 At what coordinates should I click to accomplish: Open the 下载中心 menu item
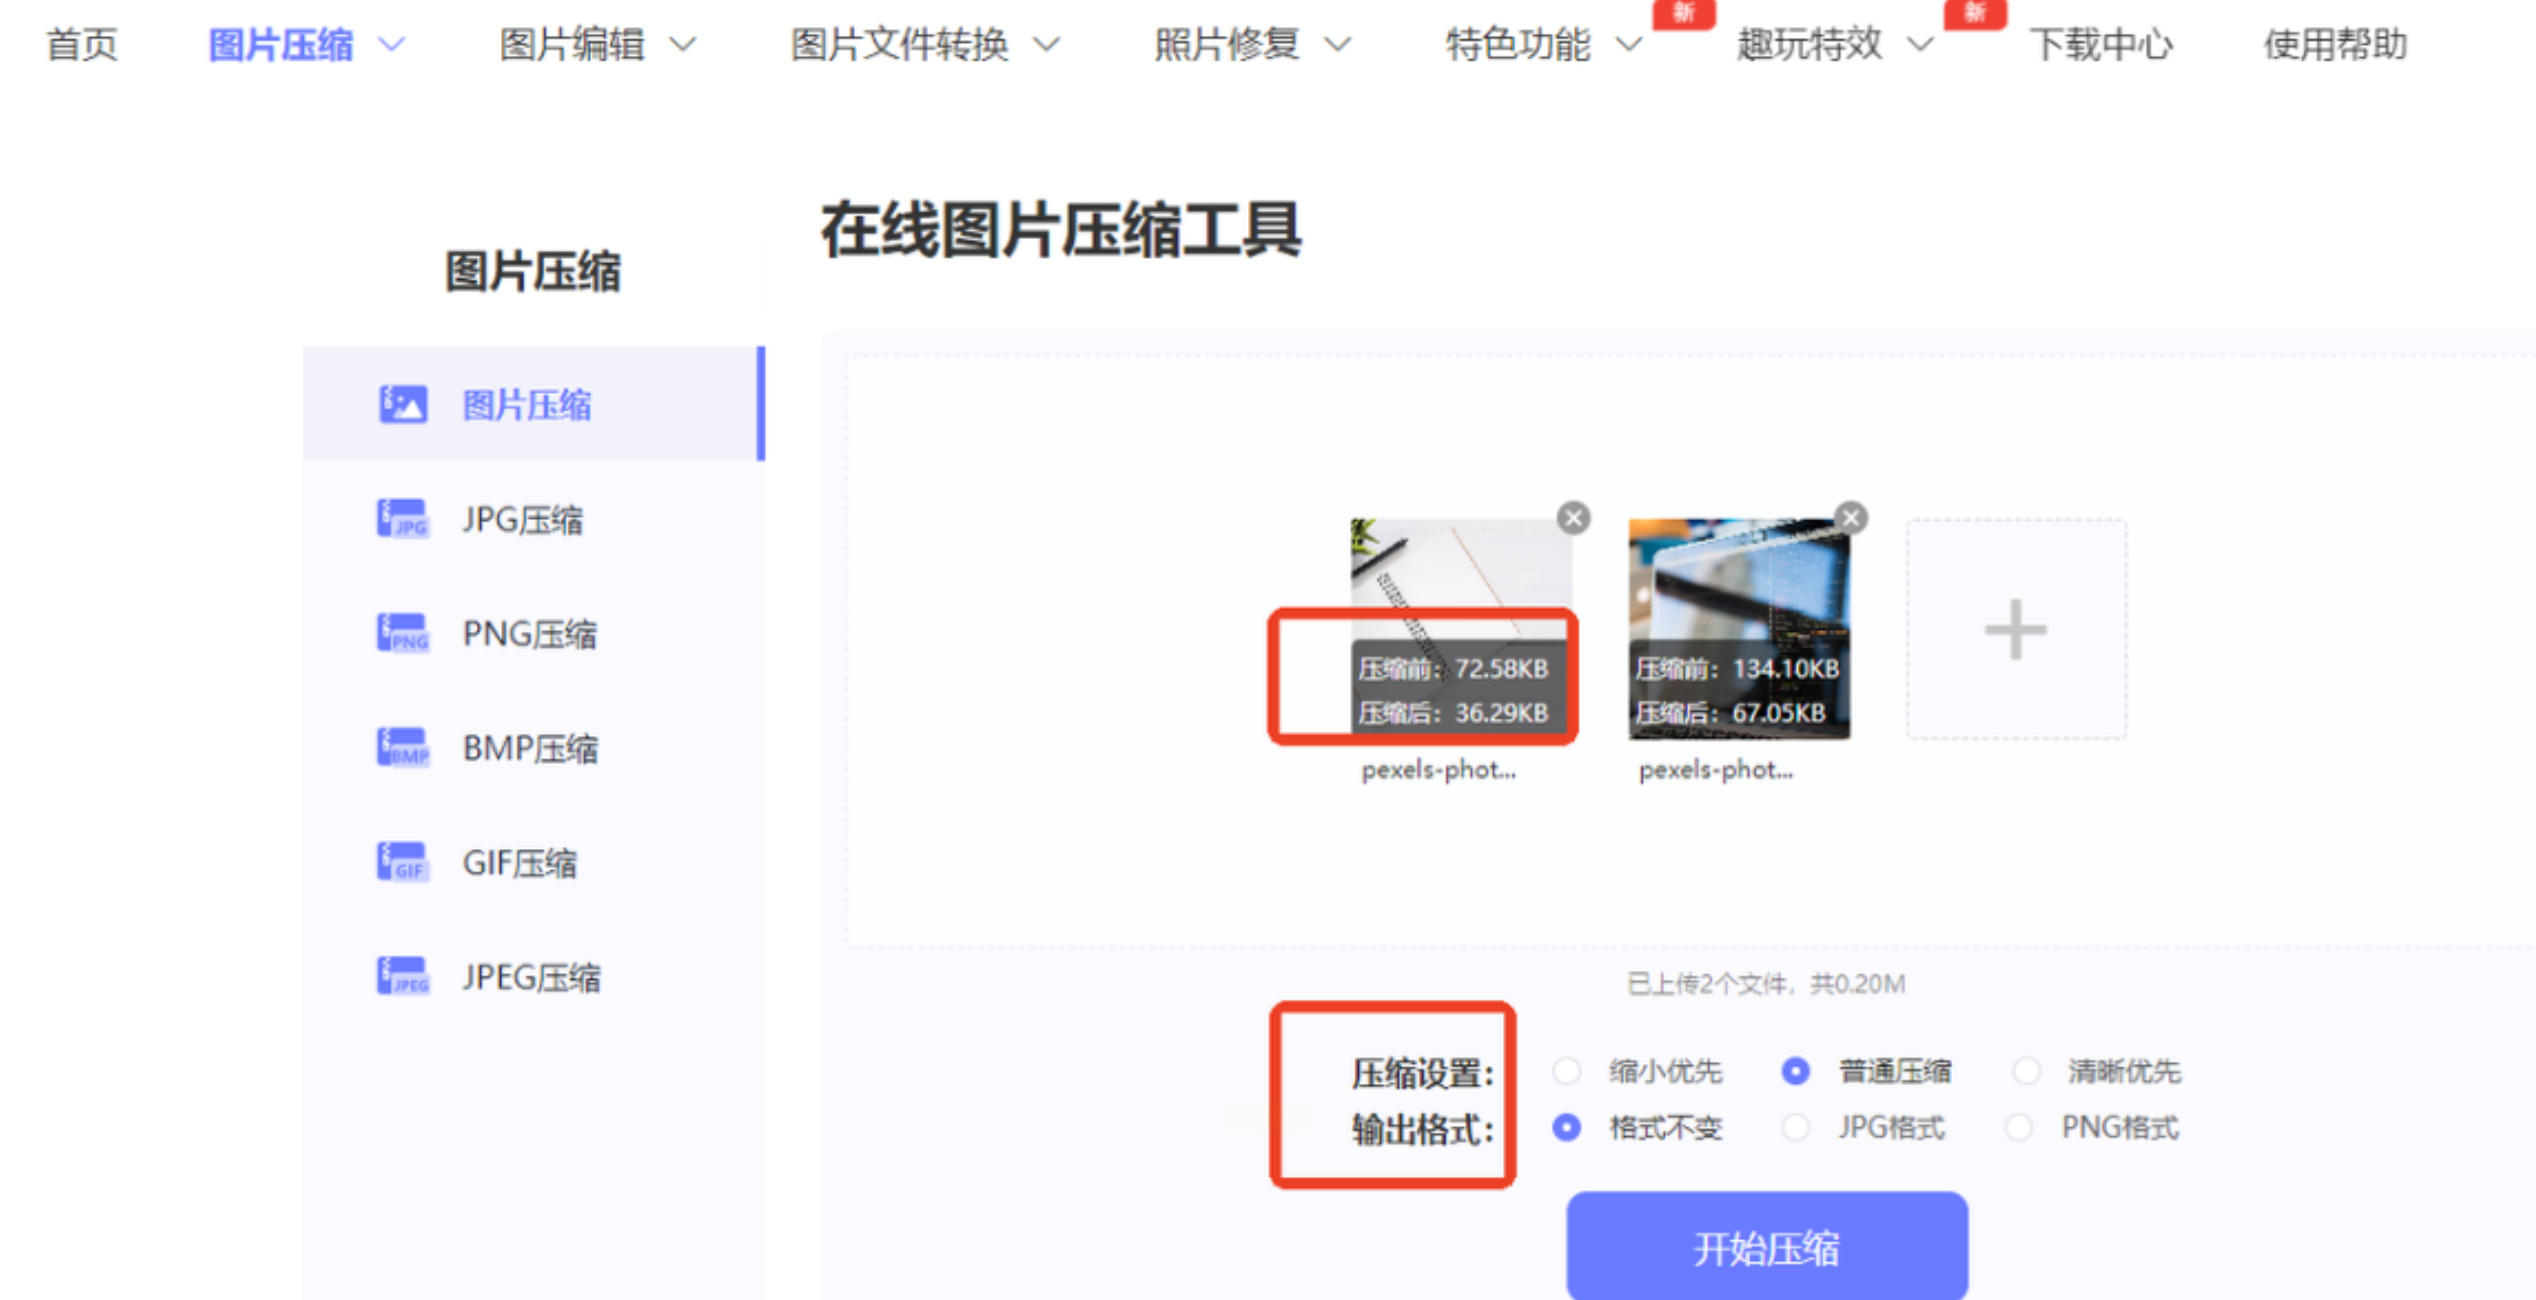point(2100,45)
